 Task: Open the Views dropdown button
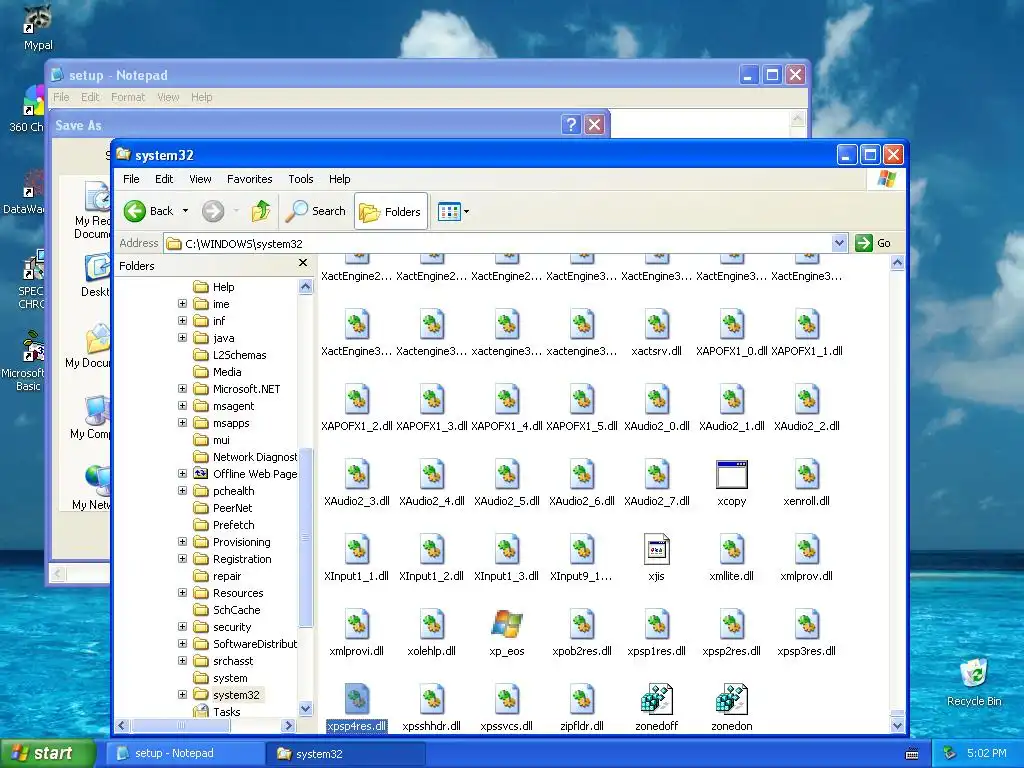(x=453, y=212)
